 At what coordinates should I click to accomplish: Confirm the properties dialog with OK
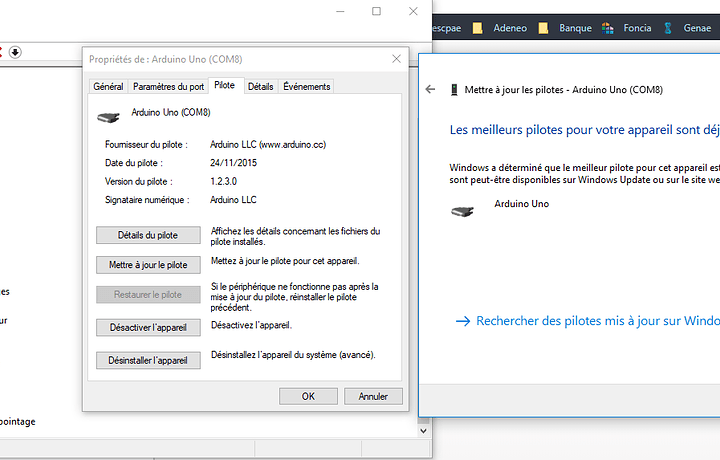point(308,396)
